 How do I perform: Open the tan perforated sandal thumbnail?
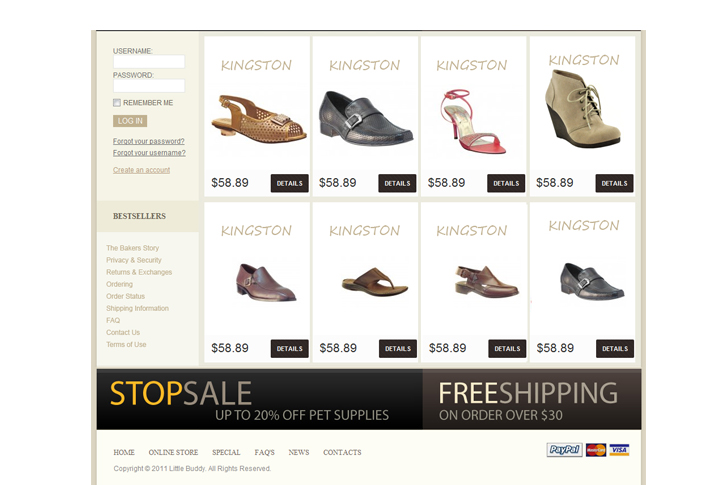[259, 119]
